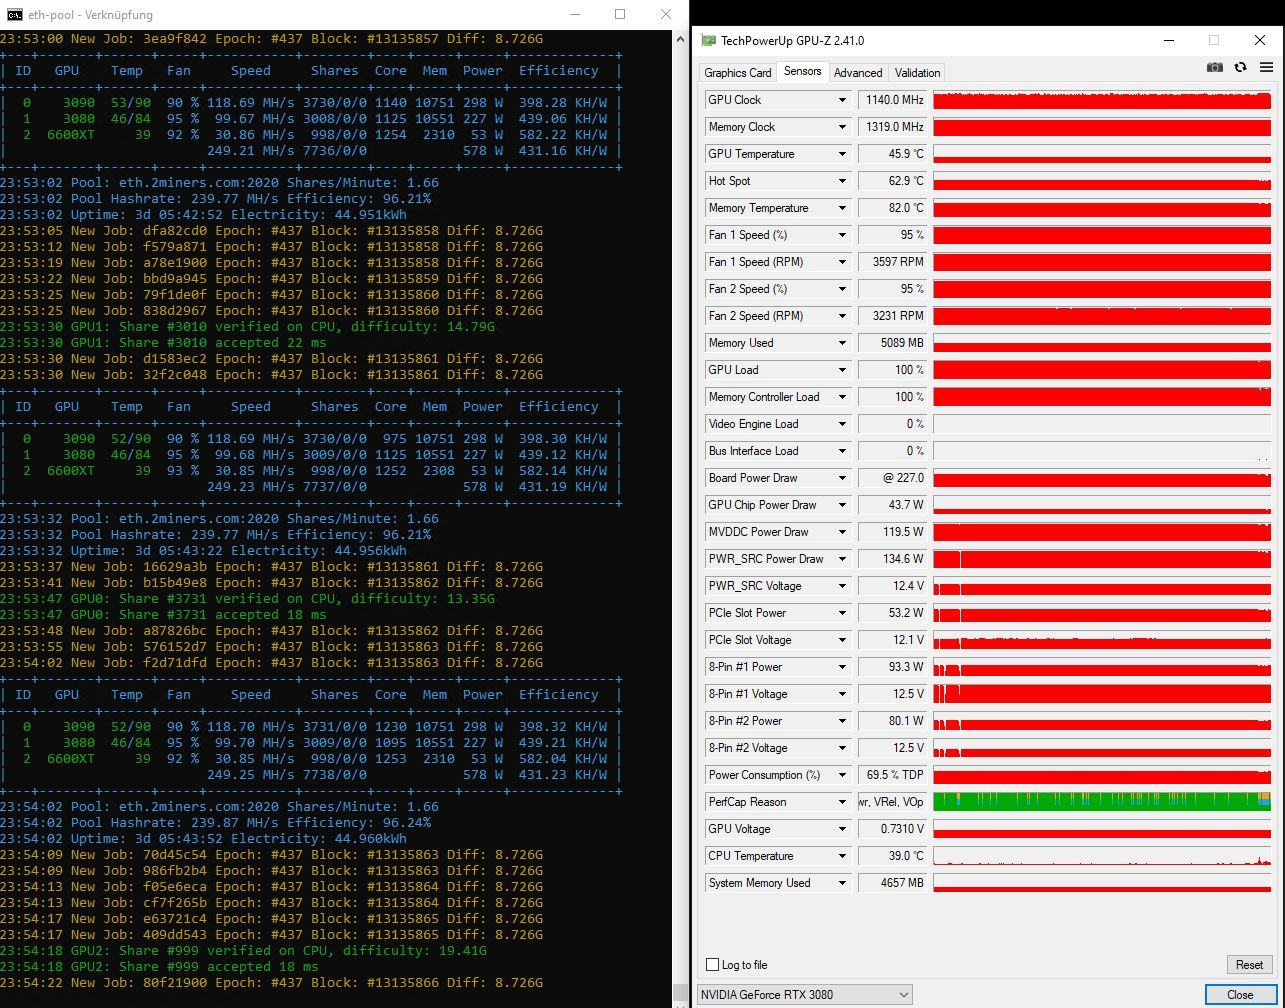Enable the Log to file checkbox
The image size is (1285, 1008).
coord(712,965)
